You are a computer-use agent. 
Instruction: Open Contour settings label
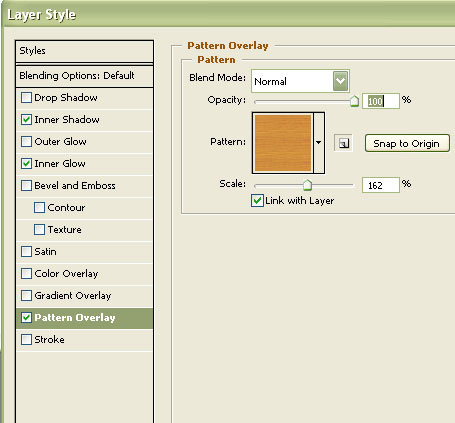66,208
